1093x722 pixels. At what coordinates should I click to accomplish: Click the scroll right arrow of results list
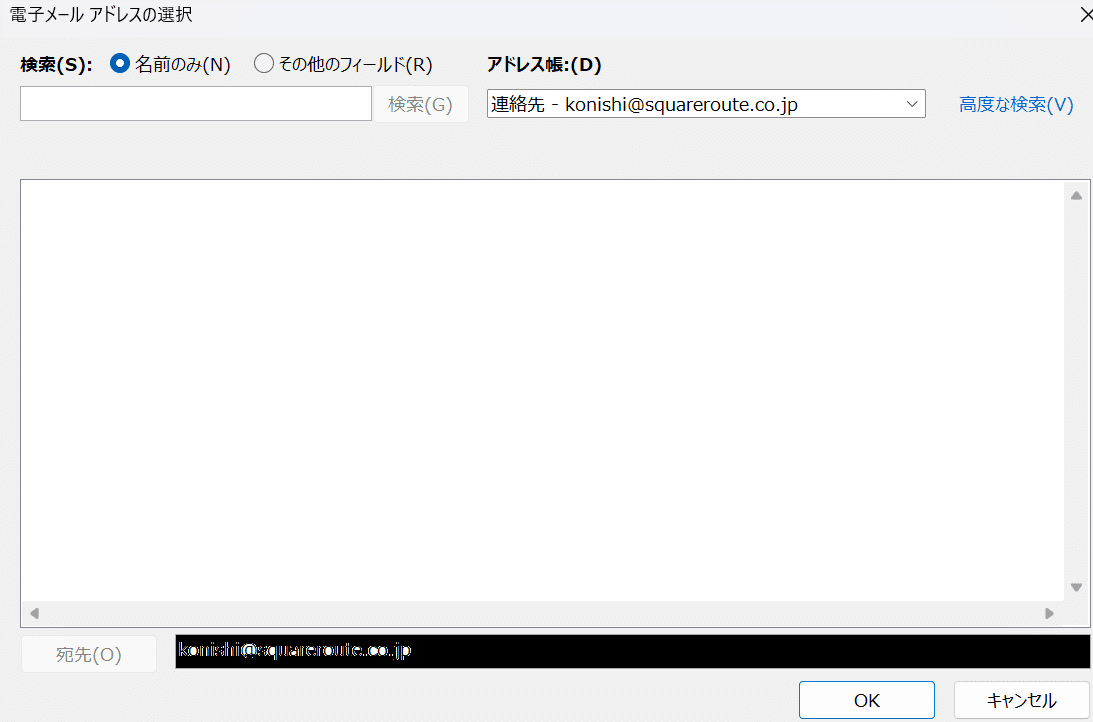(x=1049, y=613)
